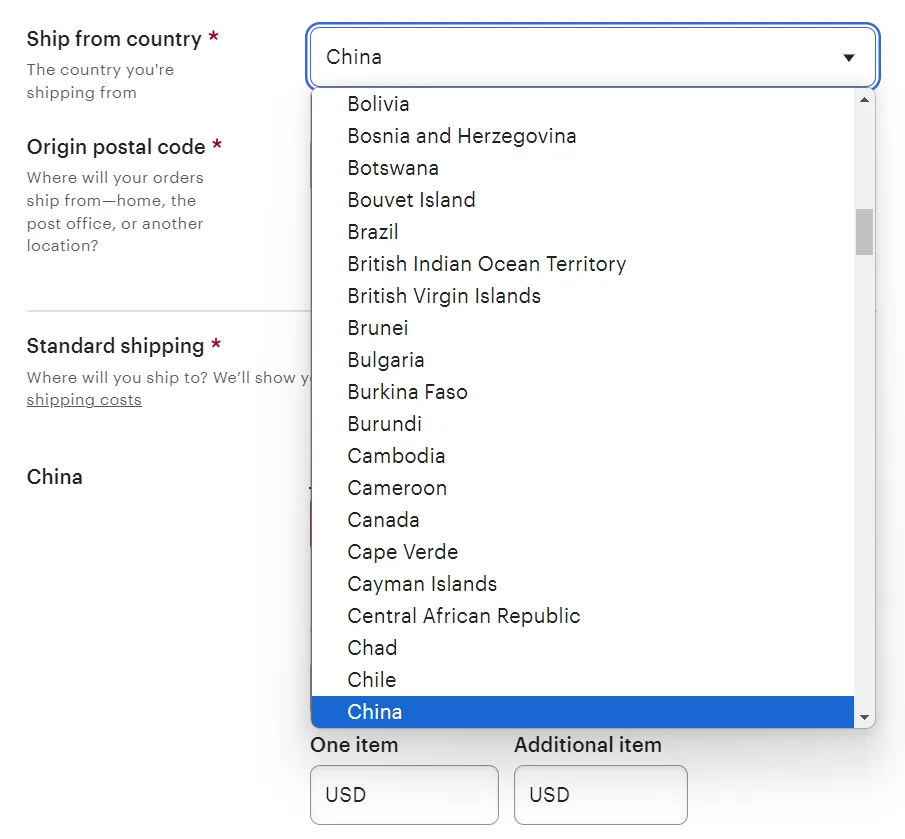Select Brazil as ship from country
The image size is (905, 839).
[x=373, y=232]
